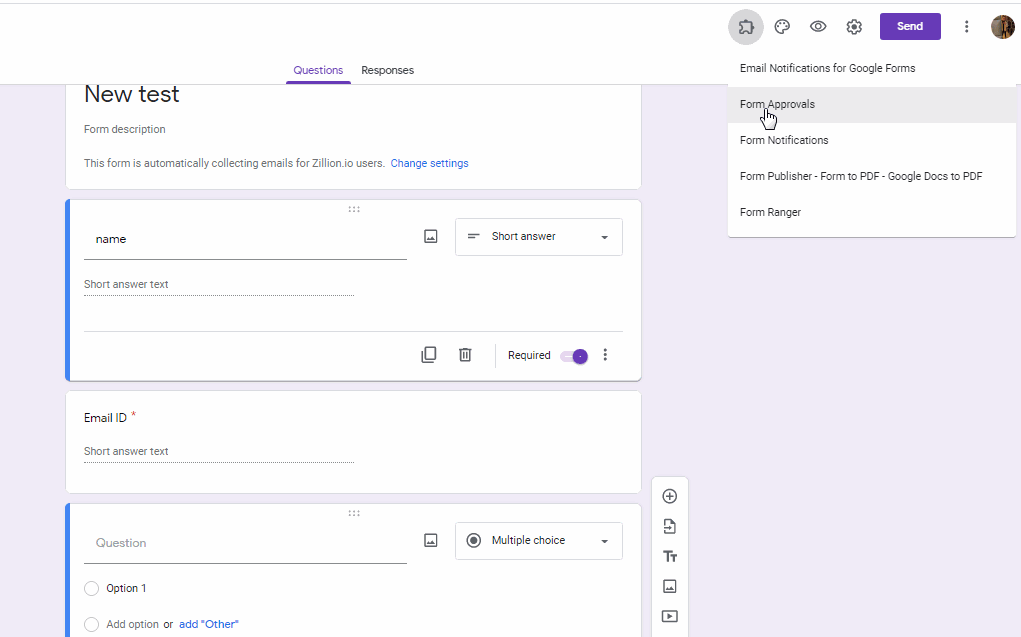Preview the form with the eye icon
This screenshot has width=1021, height=637.
(x=818, y=27)
